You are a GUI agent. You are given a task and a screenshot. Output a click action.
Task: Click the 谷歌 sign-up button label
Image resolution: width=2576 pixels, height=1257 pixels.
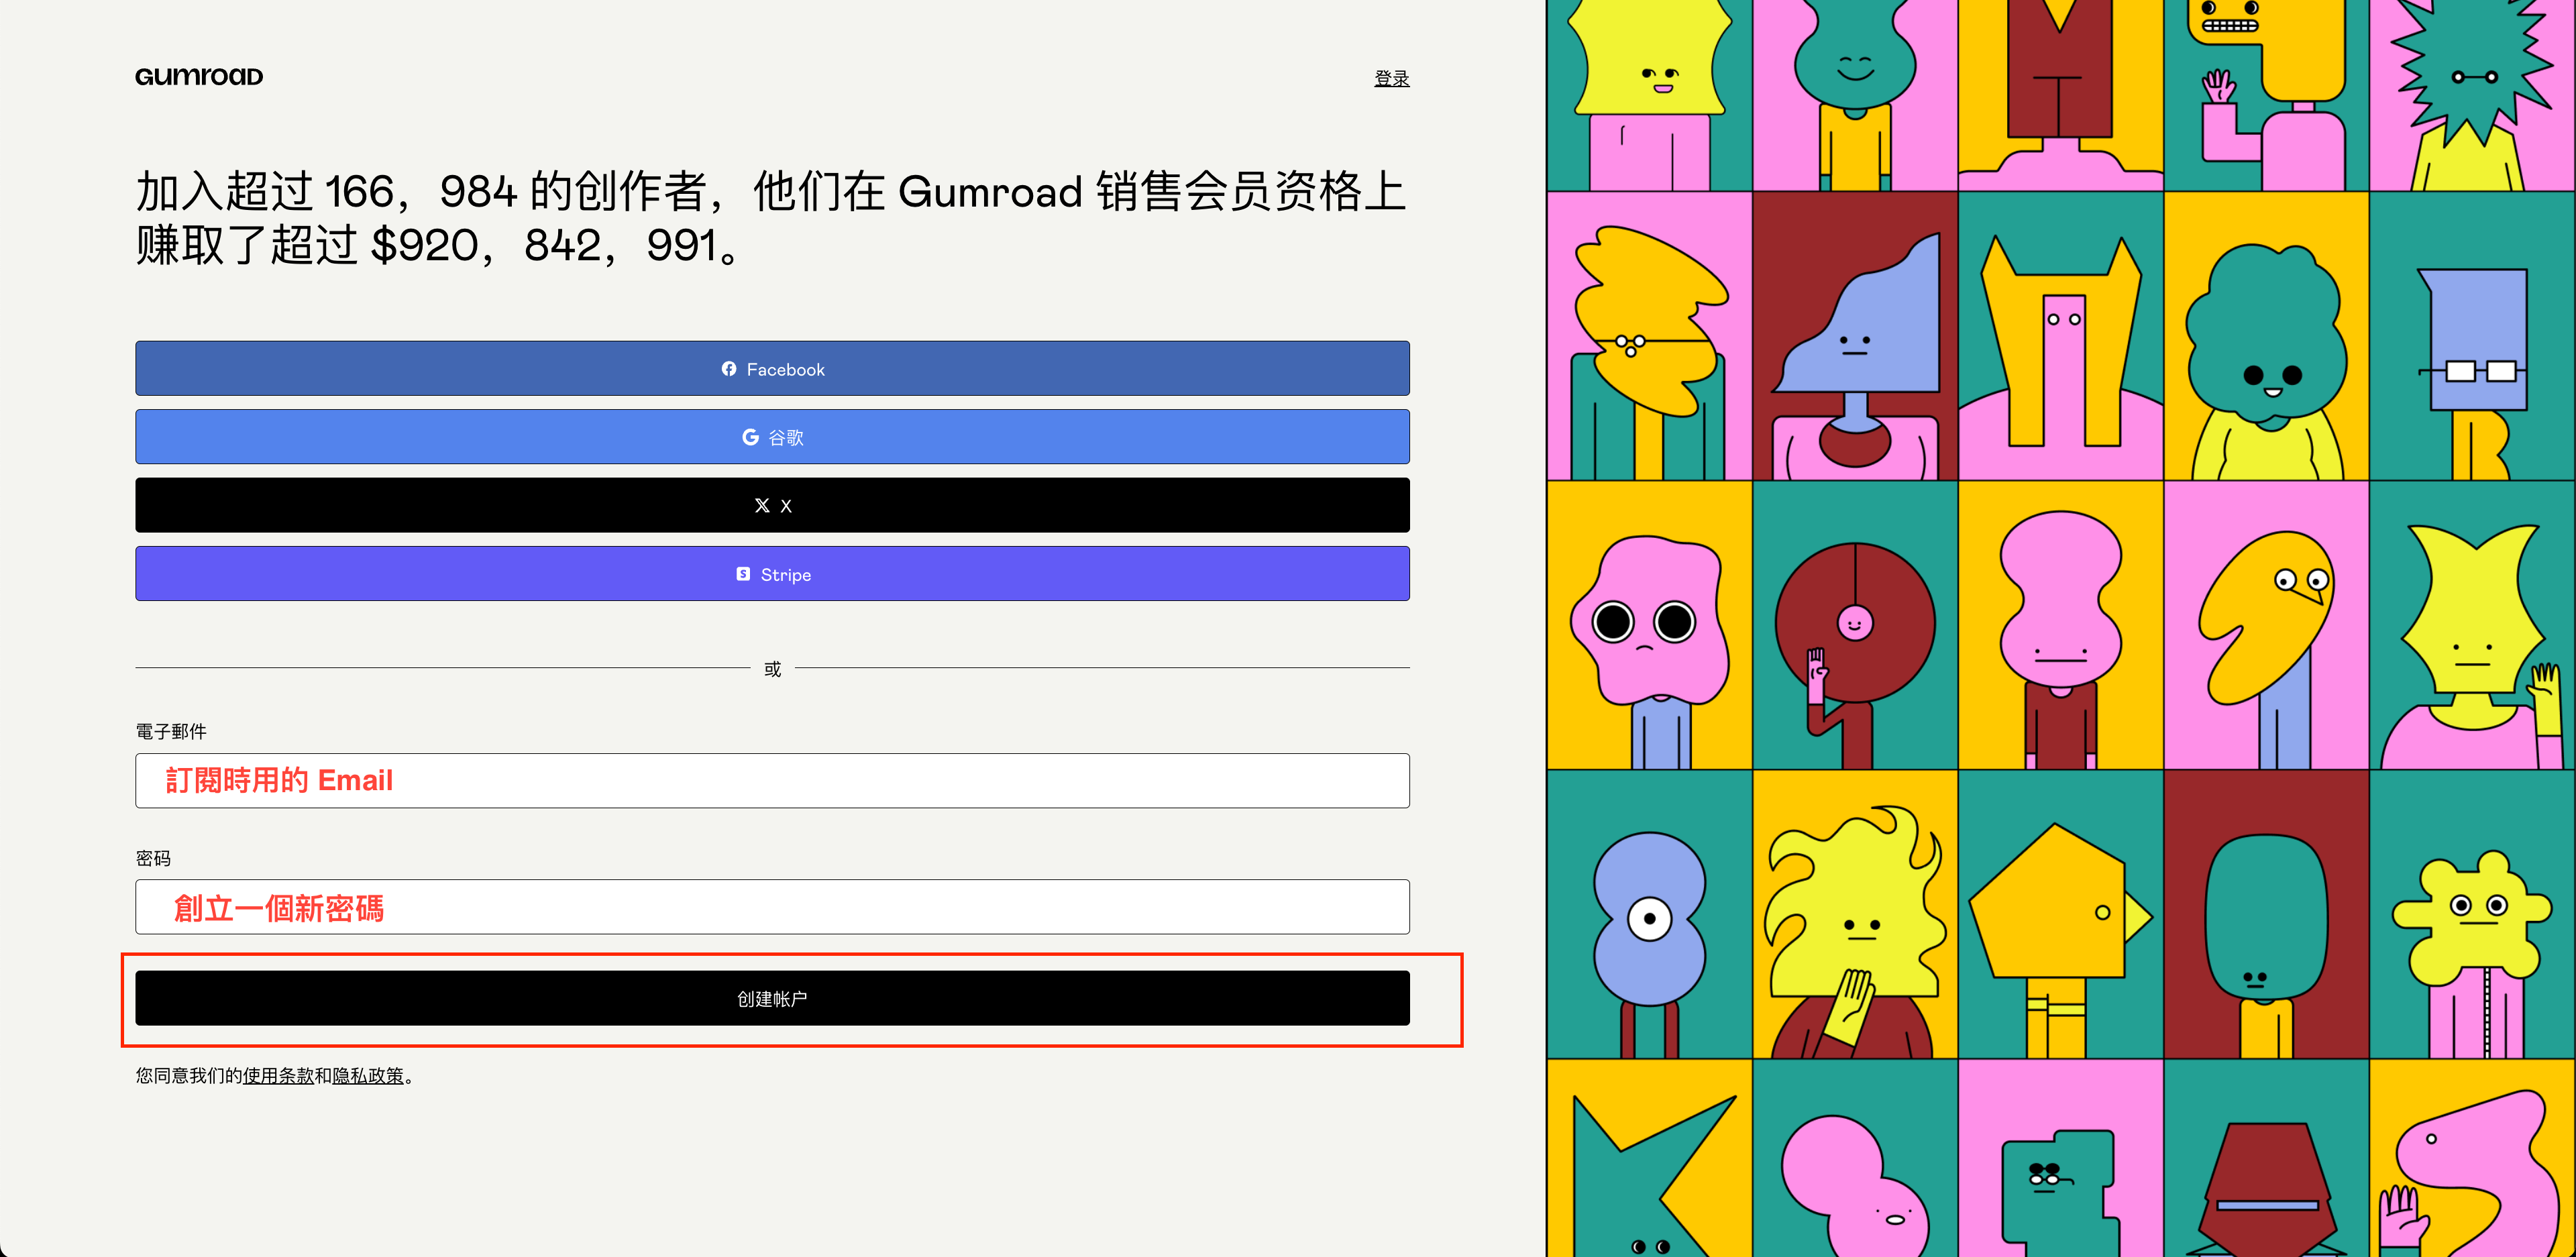coord(786,438)
